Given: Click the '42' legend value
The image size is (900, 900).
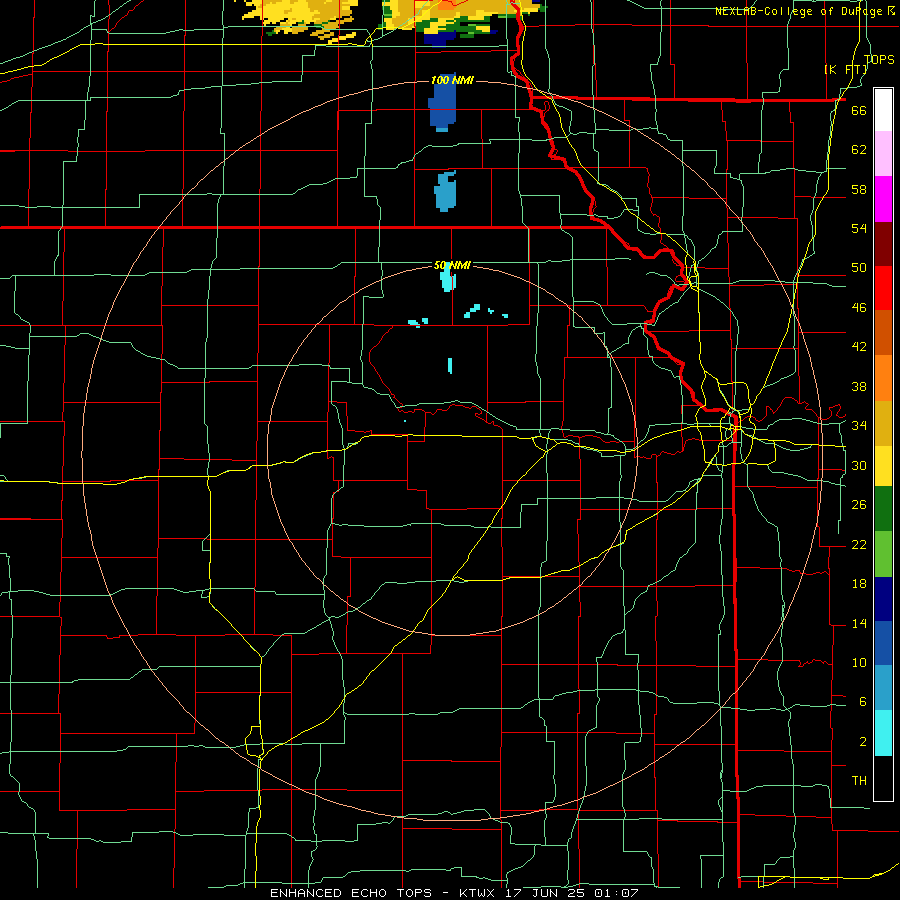Looking at the screenshot, I should tap(859, 346).
